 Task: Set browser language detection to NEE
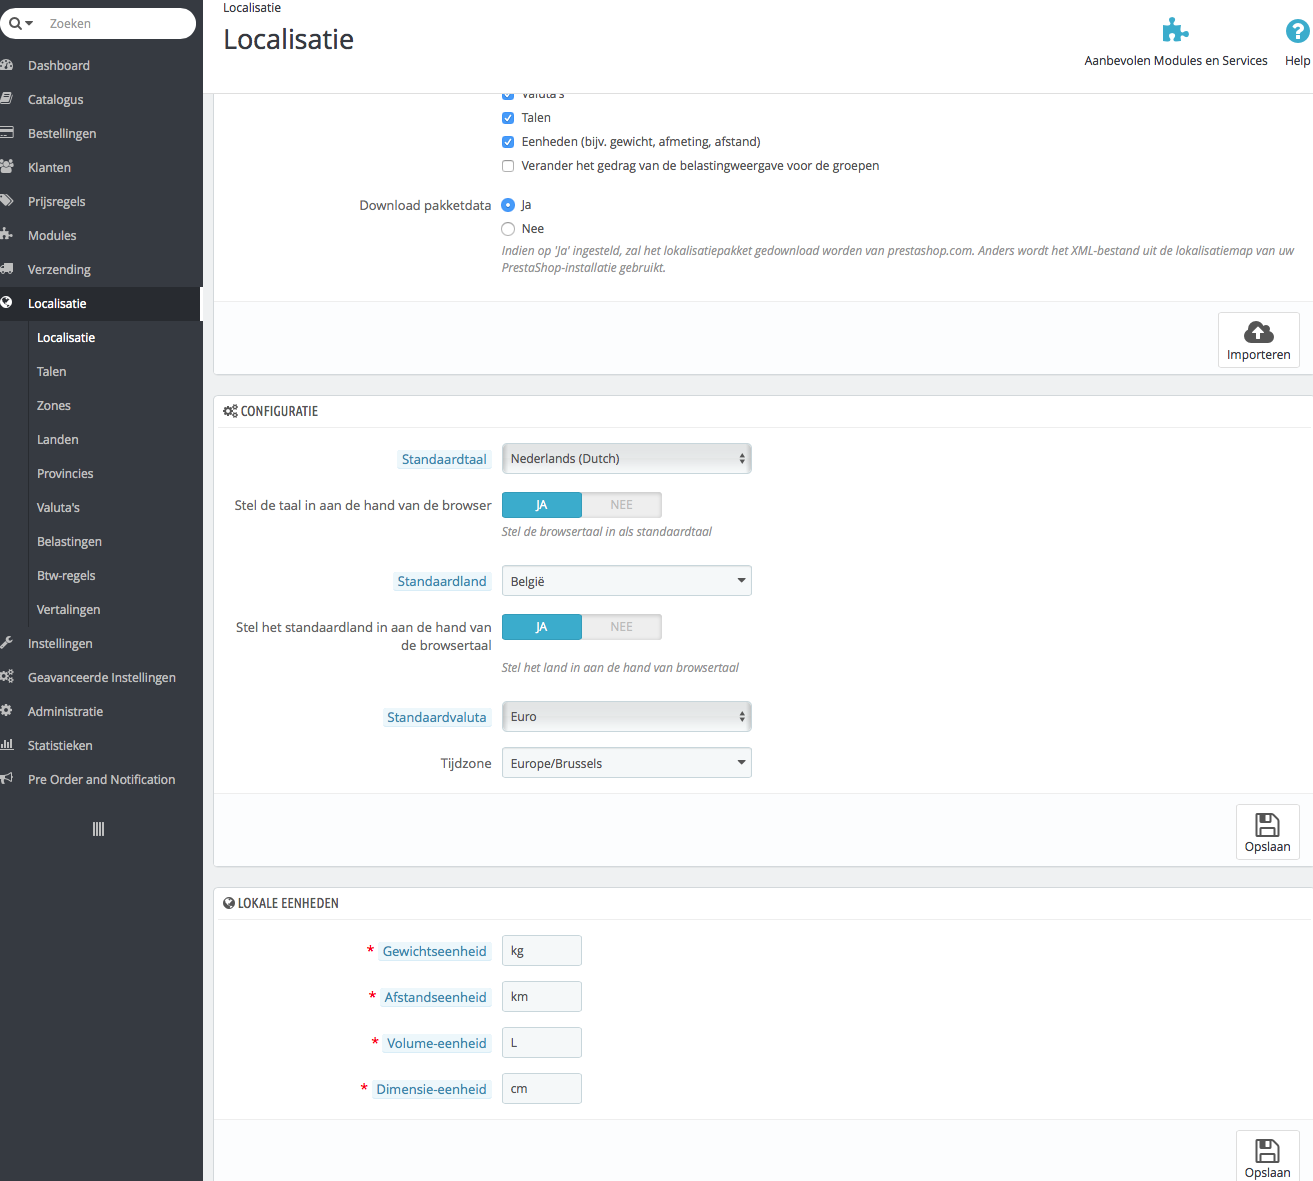[622, 505]
